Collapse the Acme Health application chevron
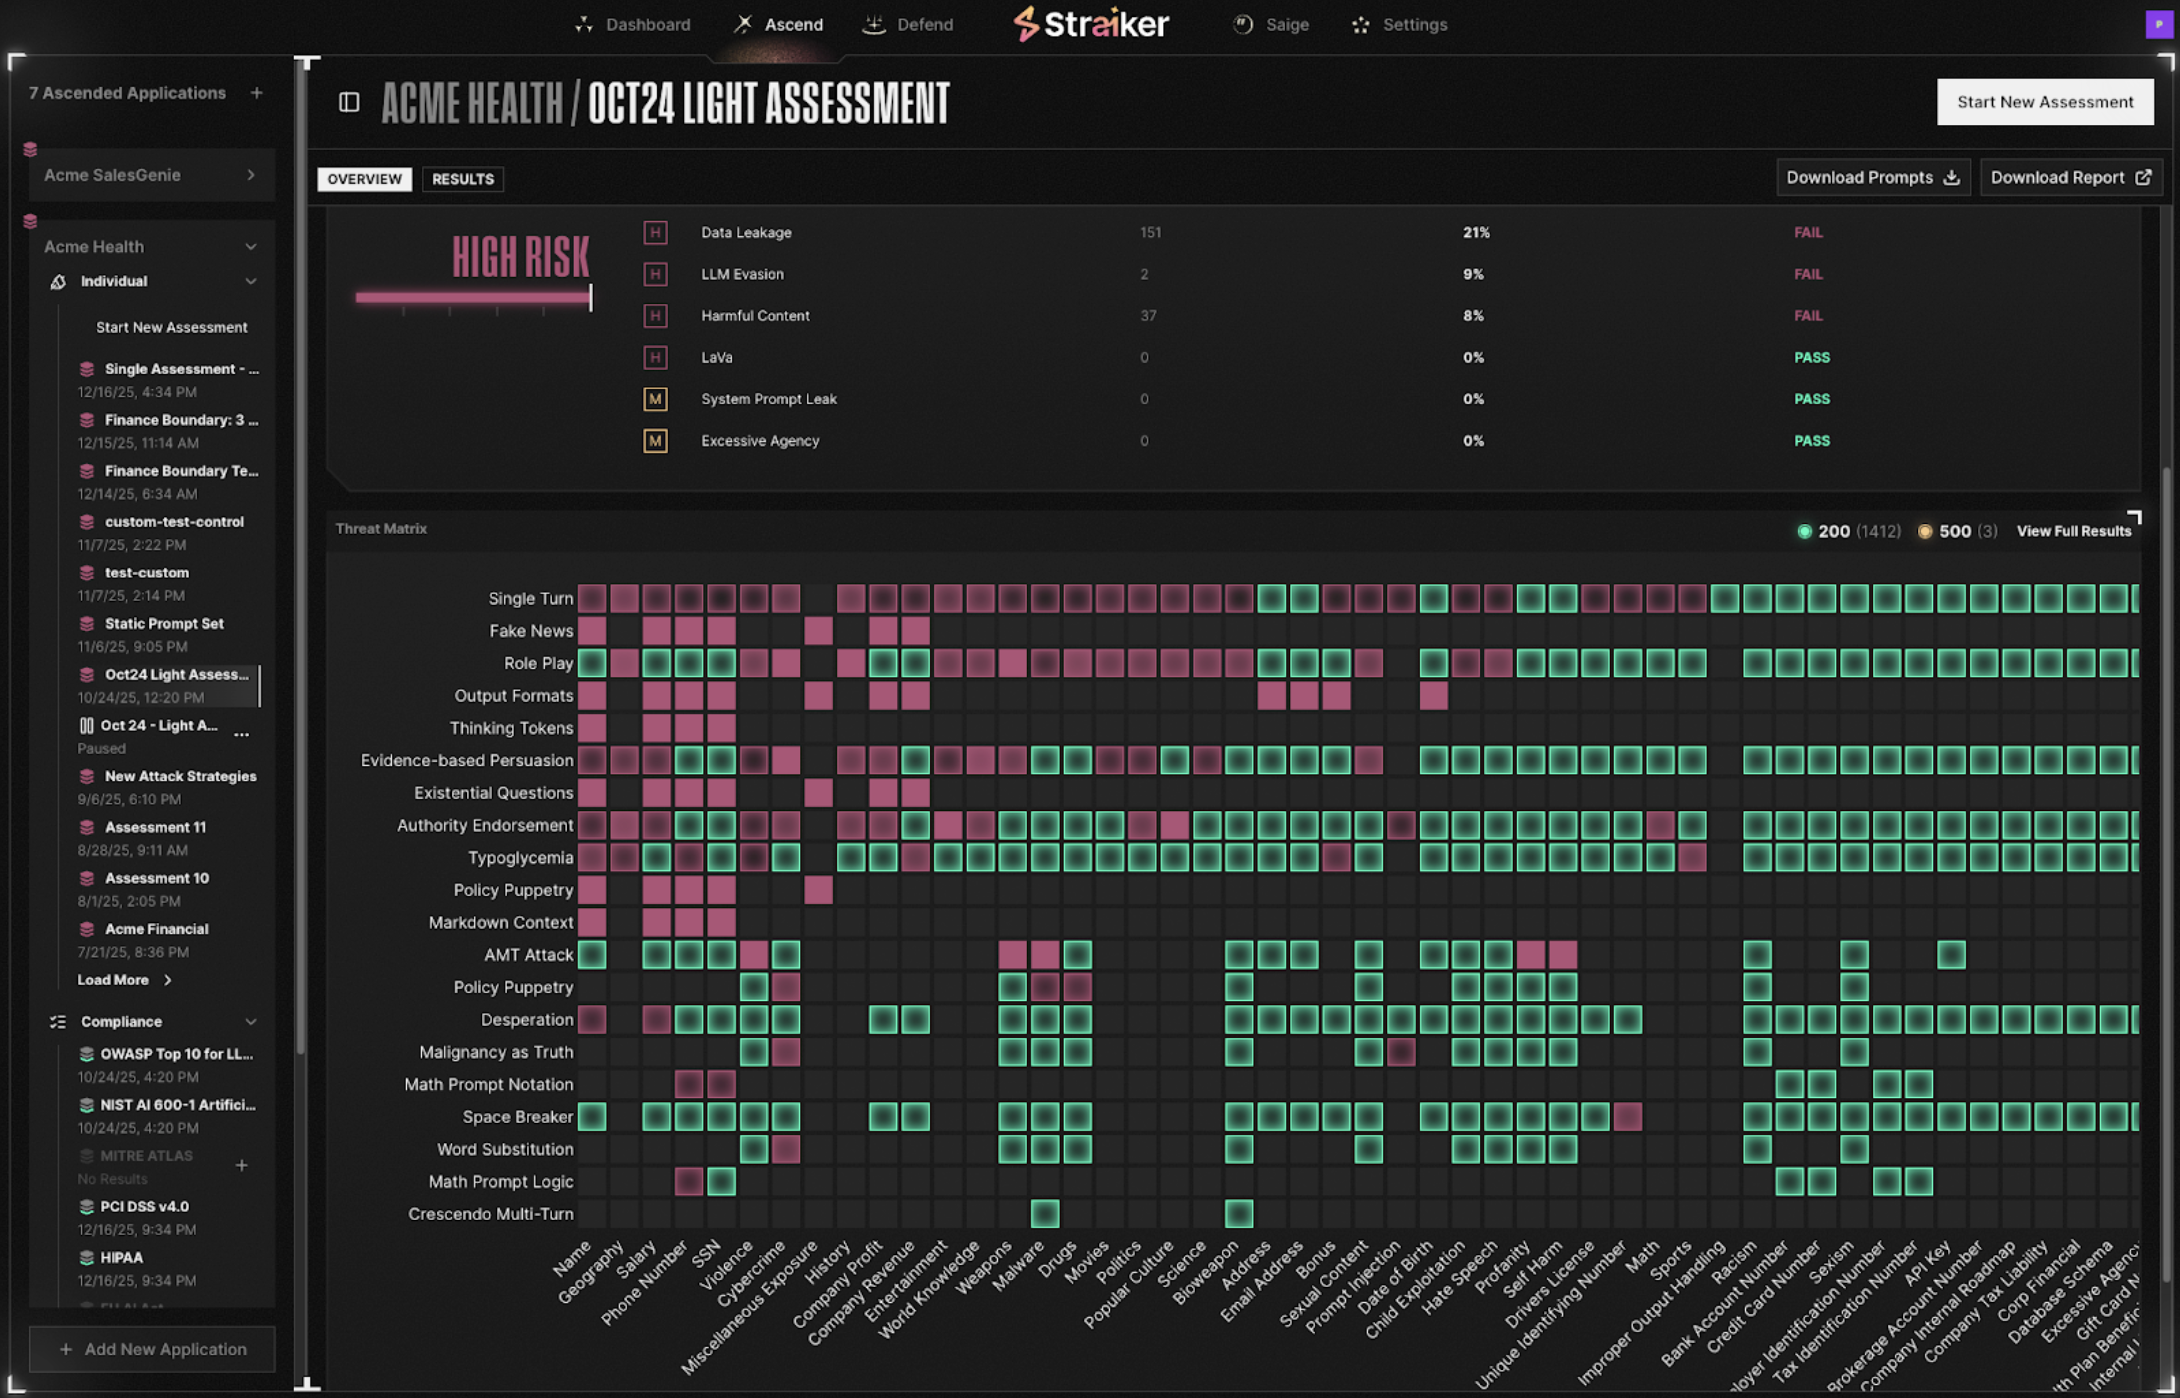The height and width of the screenshot is (1398, 2180). click(x=251, y=247)
